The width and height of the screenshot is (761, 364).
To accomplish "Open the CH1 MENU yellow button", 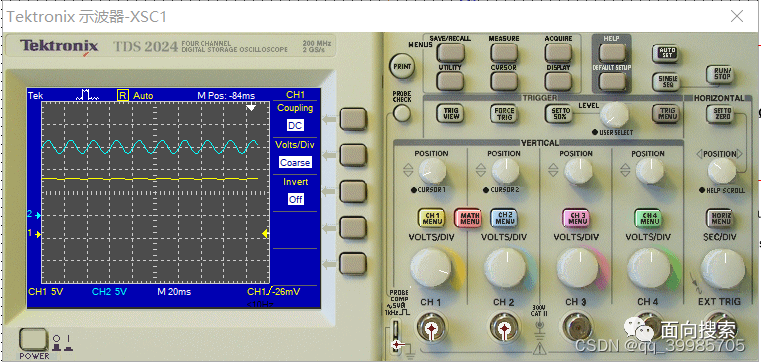I will 432,218.
